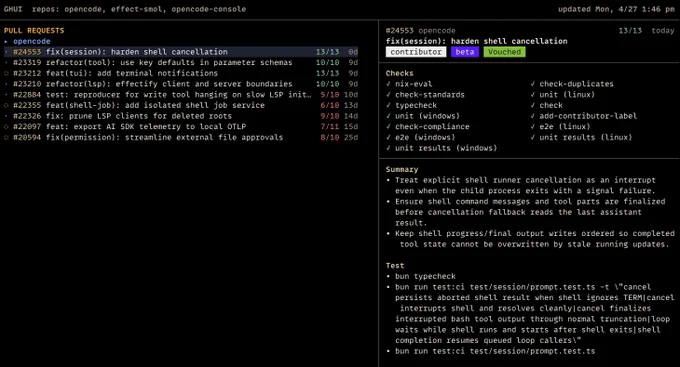Click the PULL REQUESTS section header

34,30
